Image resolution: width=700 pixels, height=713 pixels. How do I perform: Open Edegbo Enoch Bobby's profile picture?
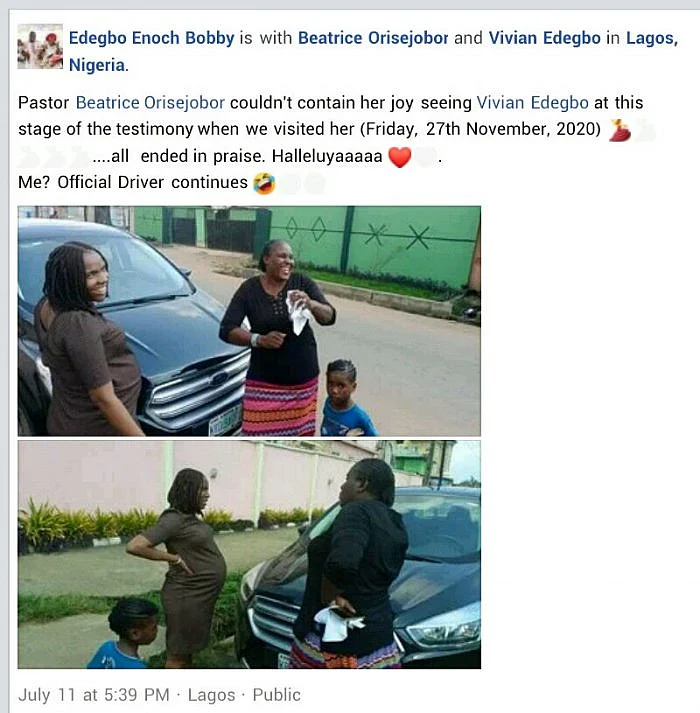point(40,46)
